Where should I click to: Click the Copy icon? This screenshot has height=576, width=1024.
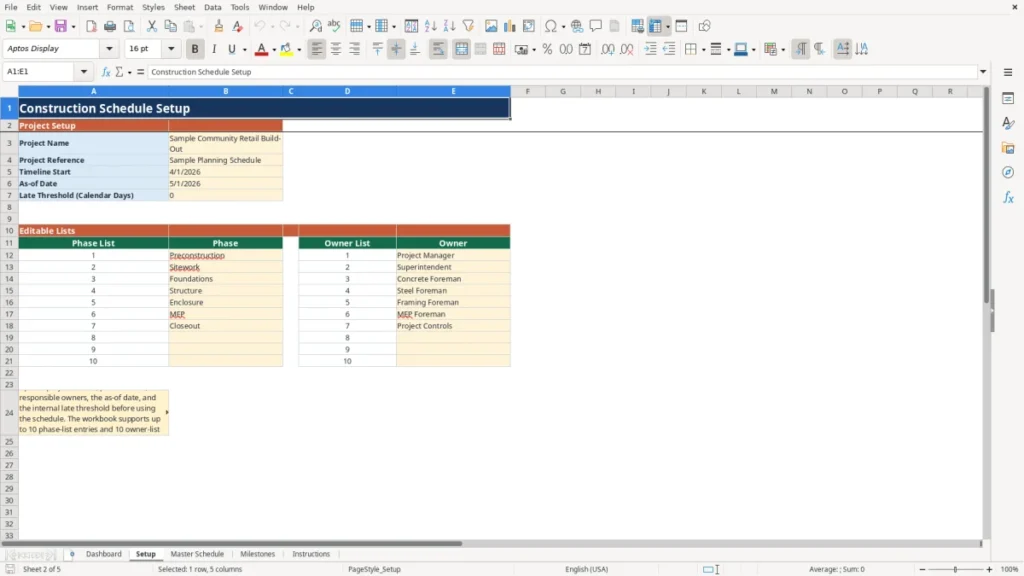tap(170, 26)
